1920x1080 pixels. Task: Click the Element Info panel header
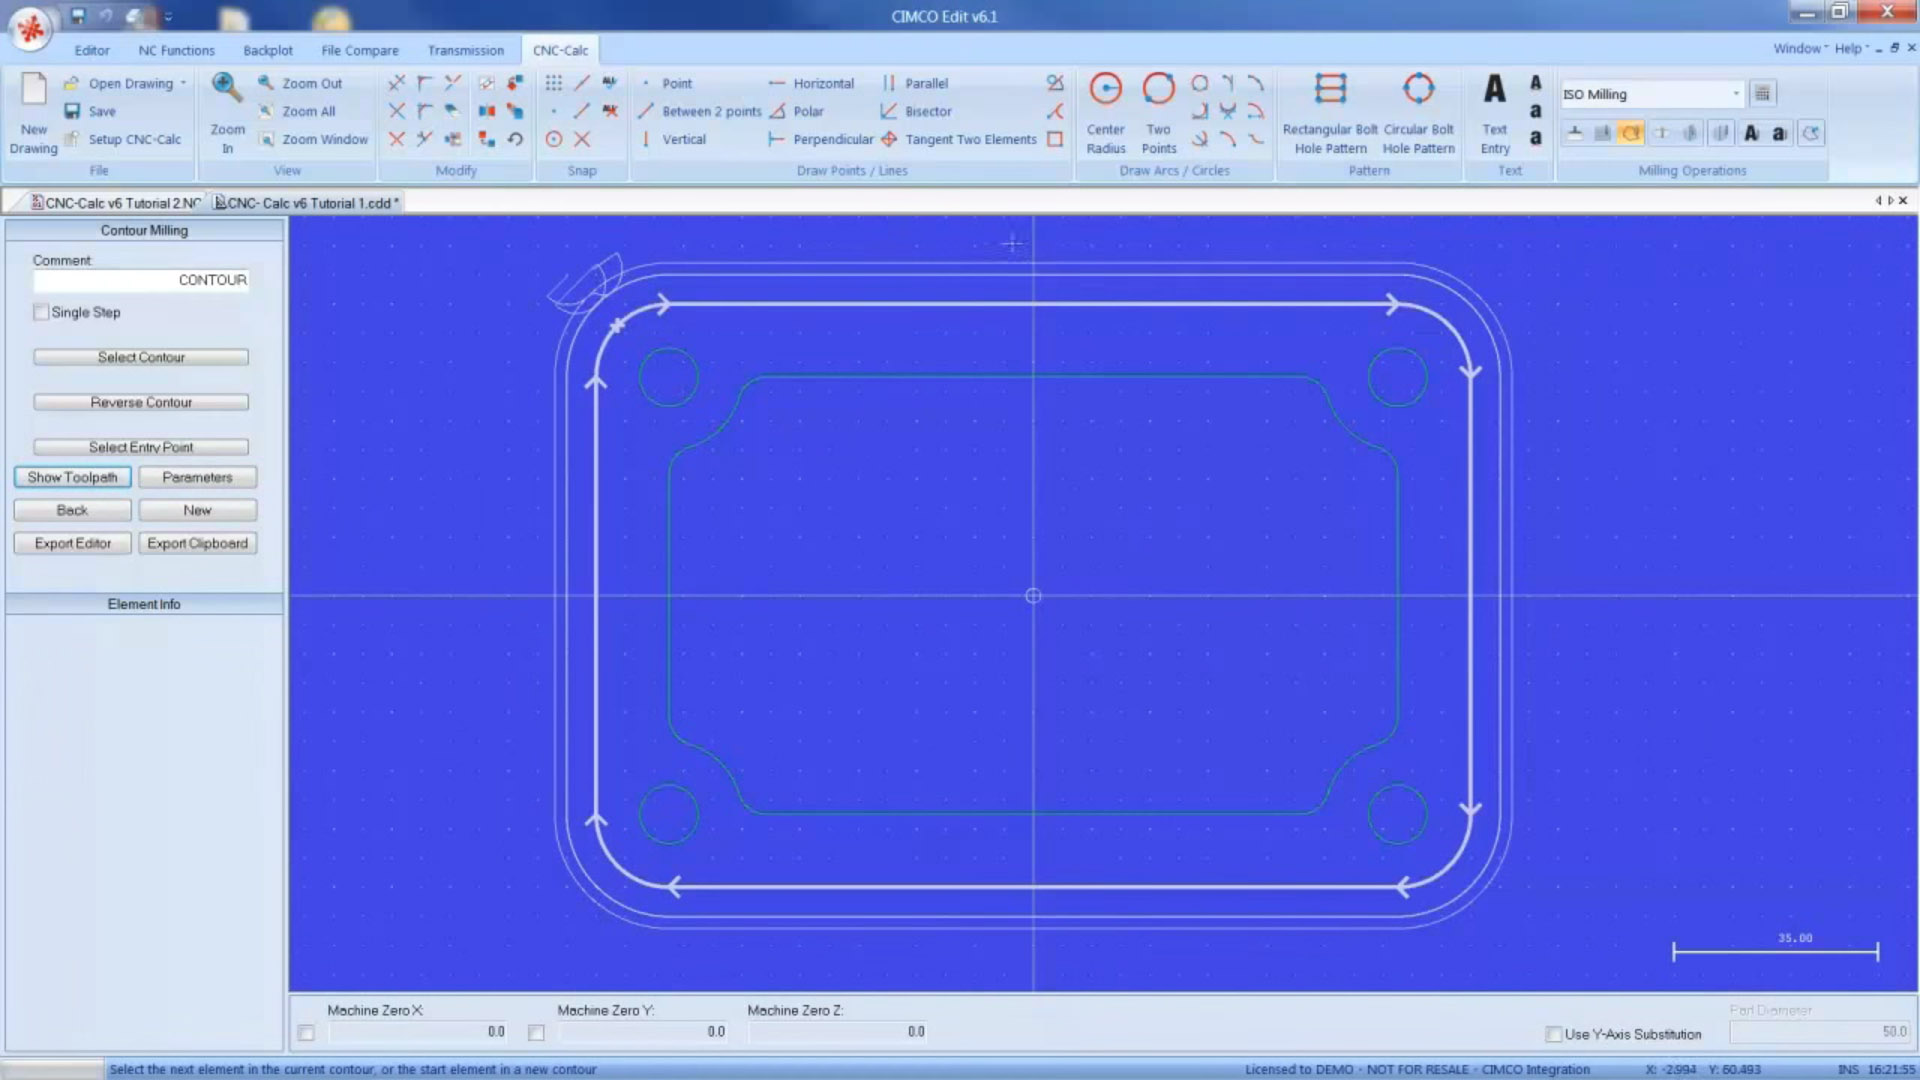pyautogui.click(x=144, y=604)
